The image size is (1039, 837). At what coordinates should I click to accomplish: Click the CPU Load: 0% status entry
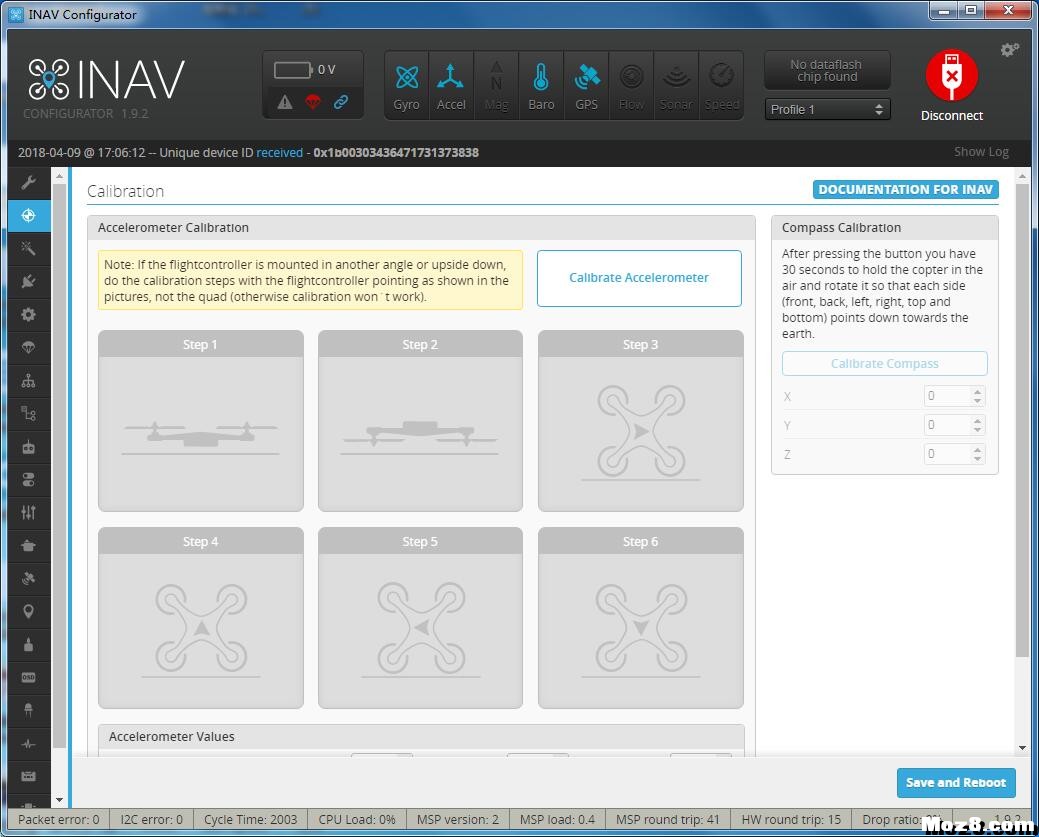356,819
